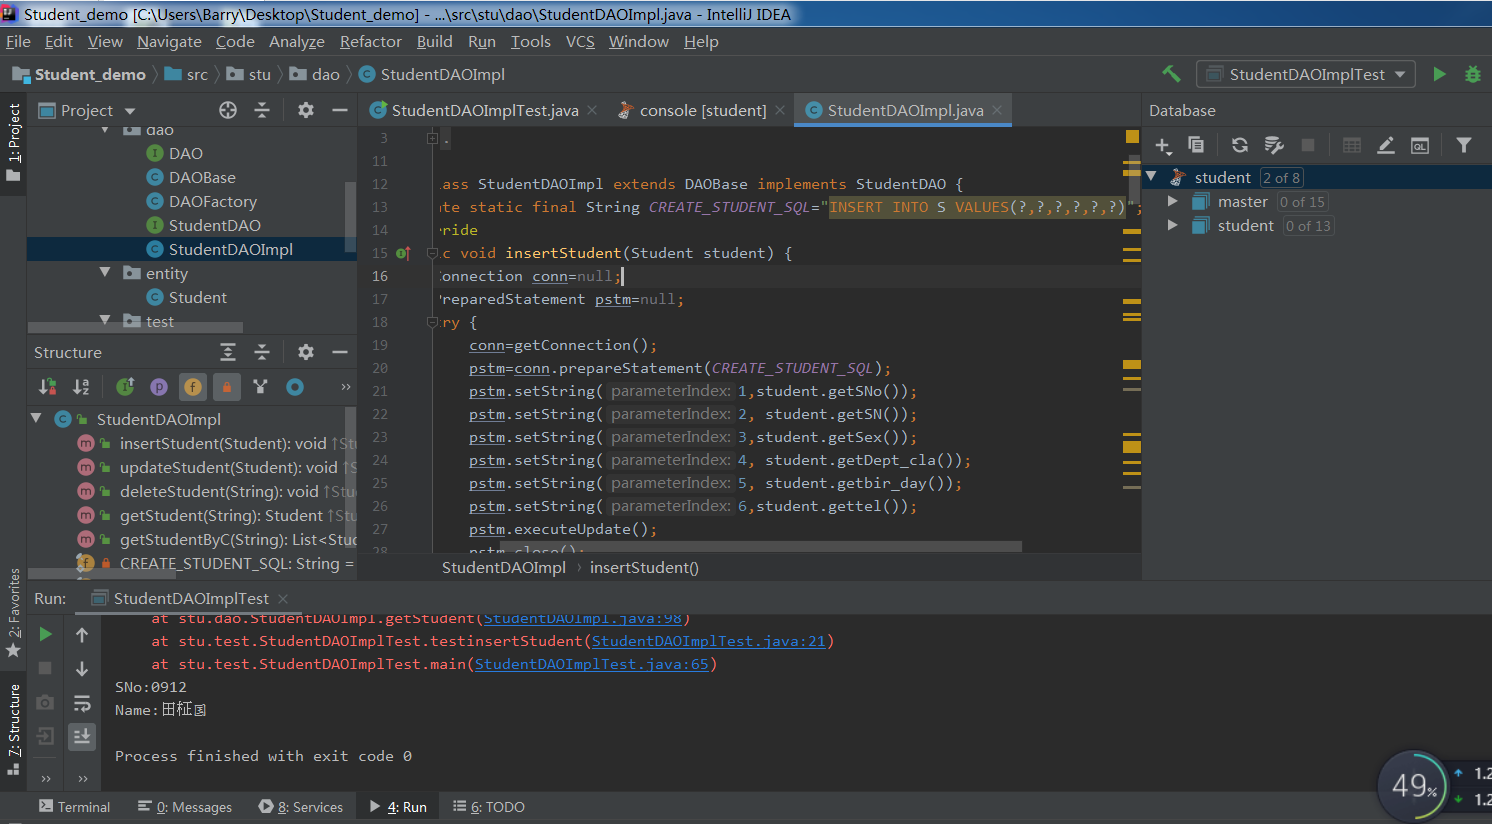Expand the master schema node
The height and width of the screenshot is (824, 1492).
click(1173, 201)
